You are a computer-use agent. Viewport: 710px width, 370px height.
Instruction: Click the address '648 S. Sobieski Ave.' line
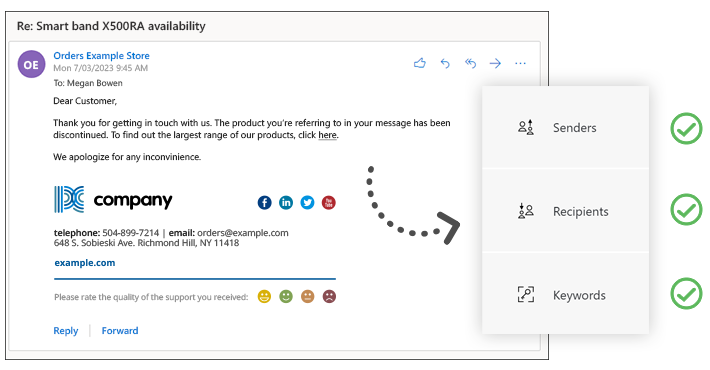click(x=146, y=243)
